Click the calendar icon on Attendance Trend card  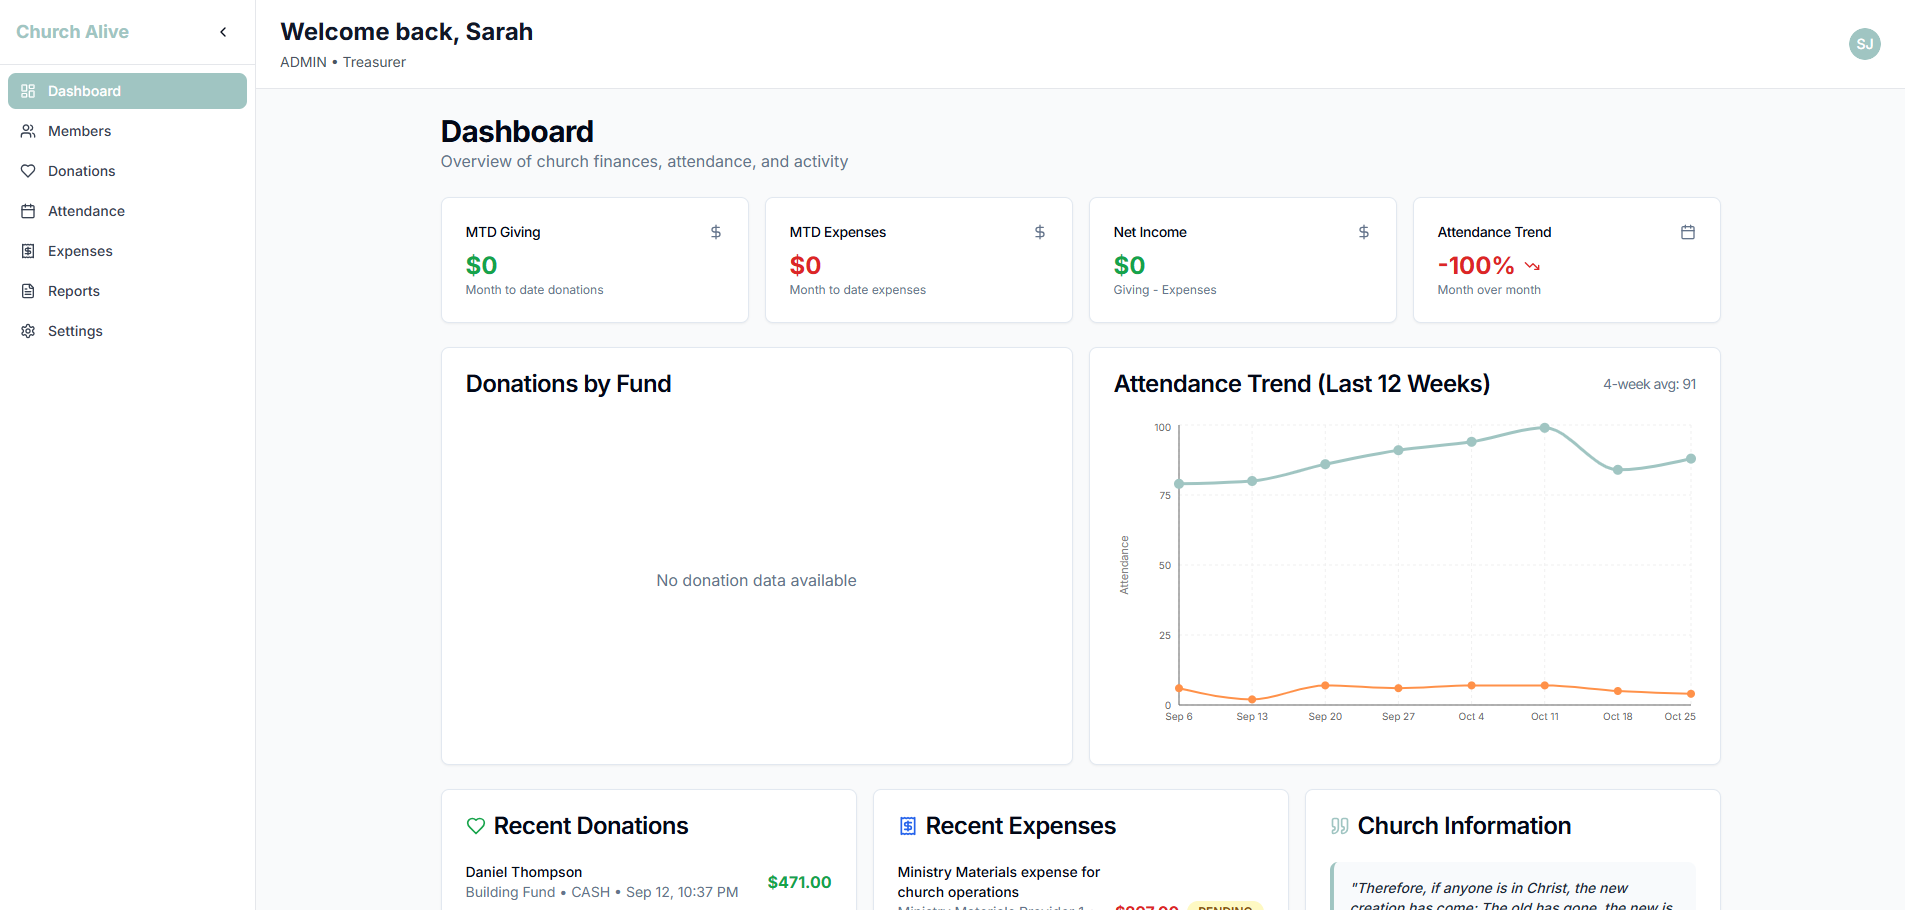pyautogui.click(x=1688, y=232)
